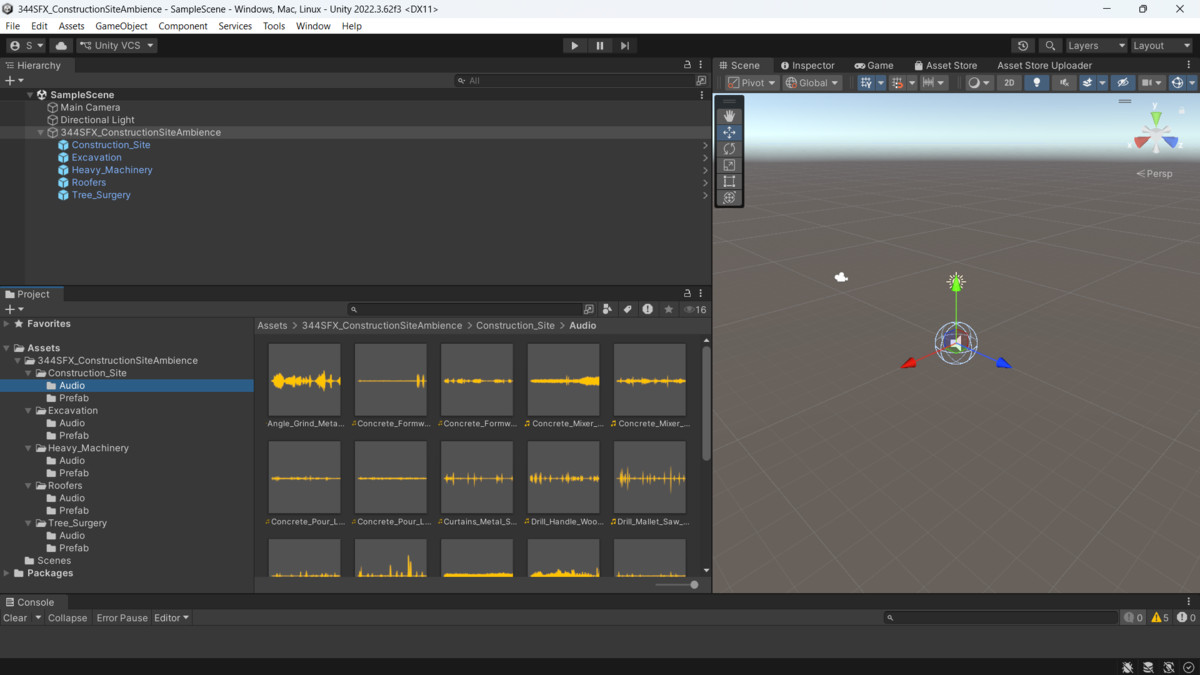This screenshot has height=675, width=1200.
Task: Select the Transform tool
Action: tap(729, 198)
